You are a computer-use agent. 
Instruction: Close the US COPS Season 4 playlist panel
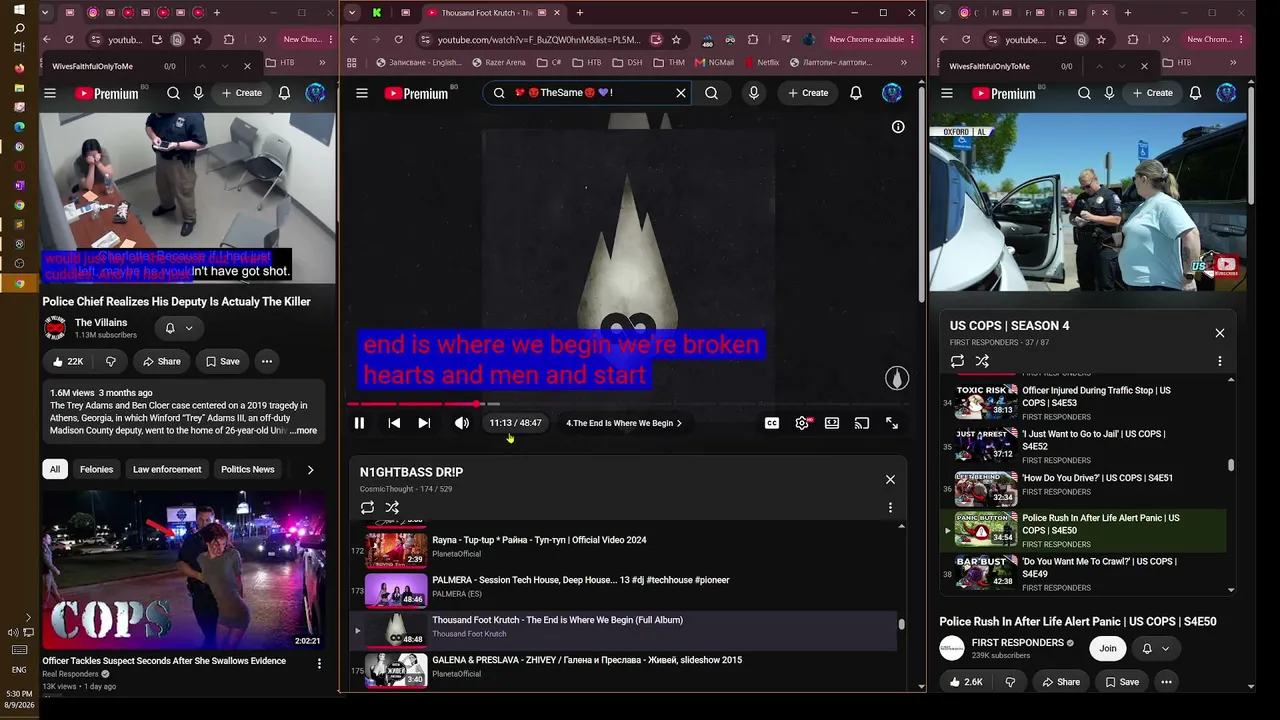[1220, 333]
